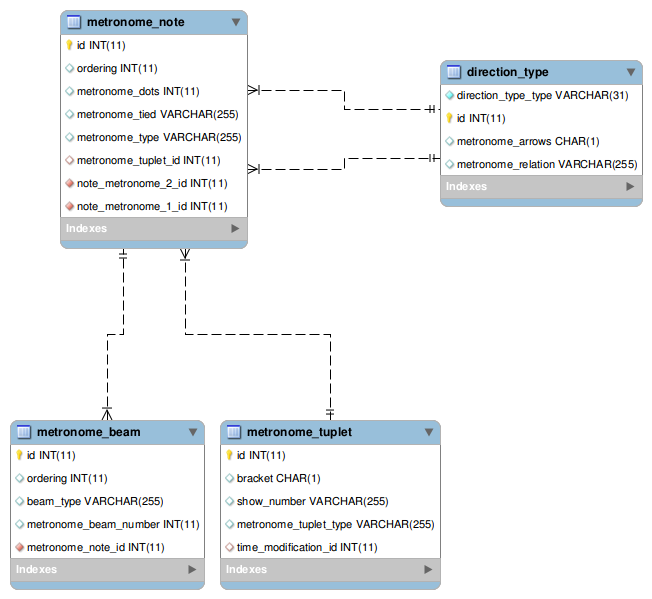
Task: Collapse the metronome_tuplet table header arrow
Action: (x=428, y=432)
